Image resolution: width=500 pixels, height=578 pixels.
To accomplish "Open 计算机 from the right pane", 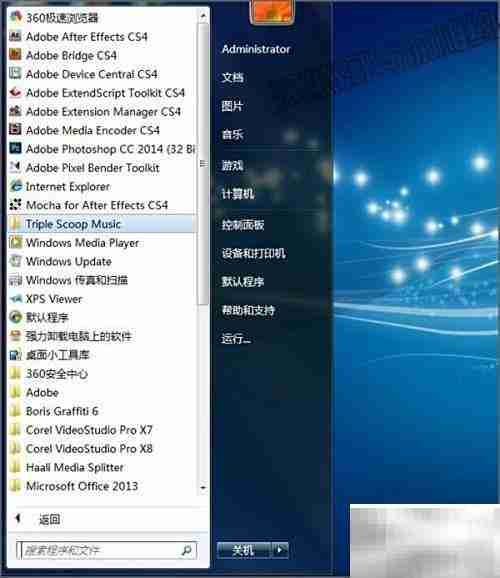I will click(x=237, y=194).
